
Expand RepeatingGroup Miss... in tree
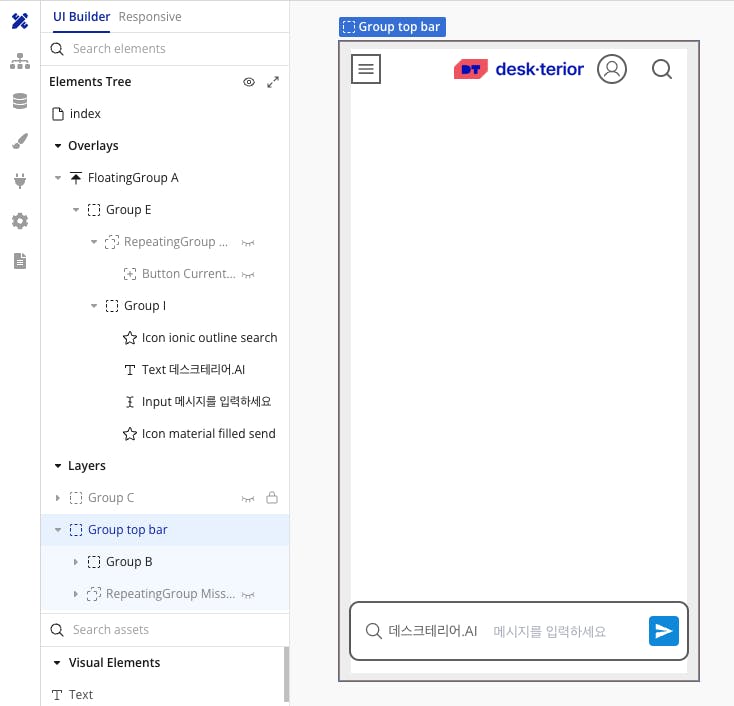[75, 594]
